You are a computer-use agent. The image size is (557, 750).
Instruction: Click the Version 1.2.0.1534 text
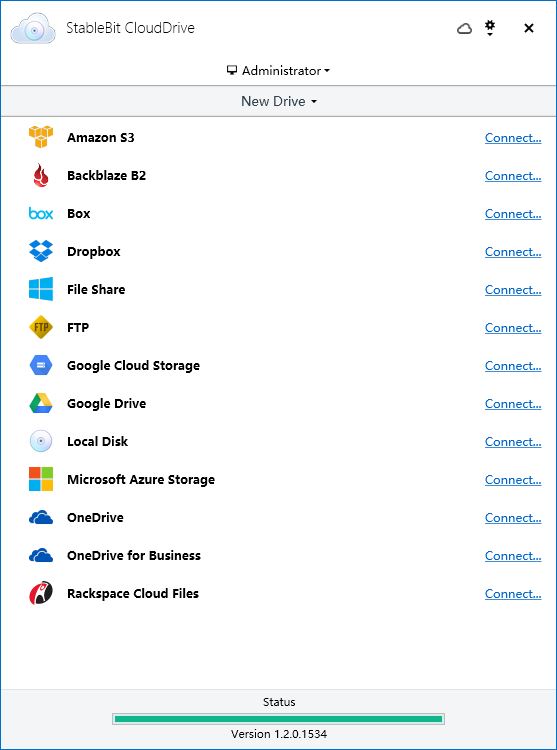(x=279, y=734)
